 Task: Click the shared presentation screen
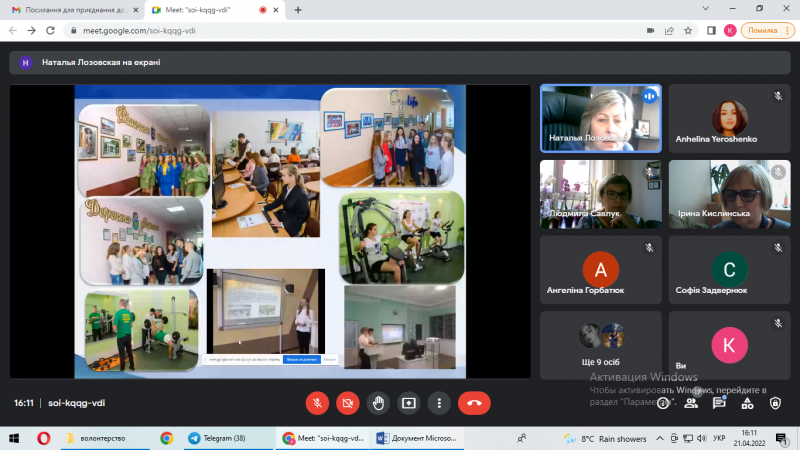click(270, 232)
